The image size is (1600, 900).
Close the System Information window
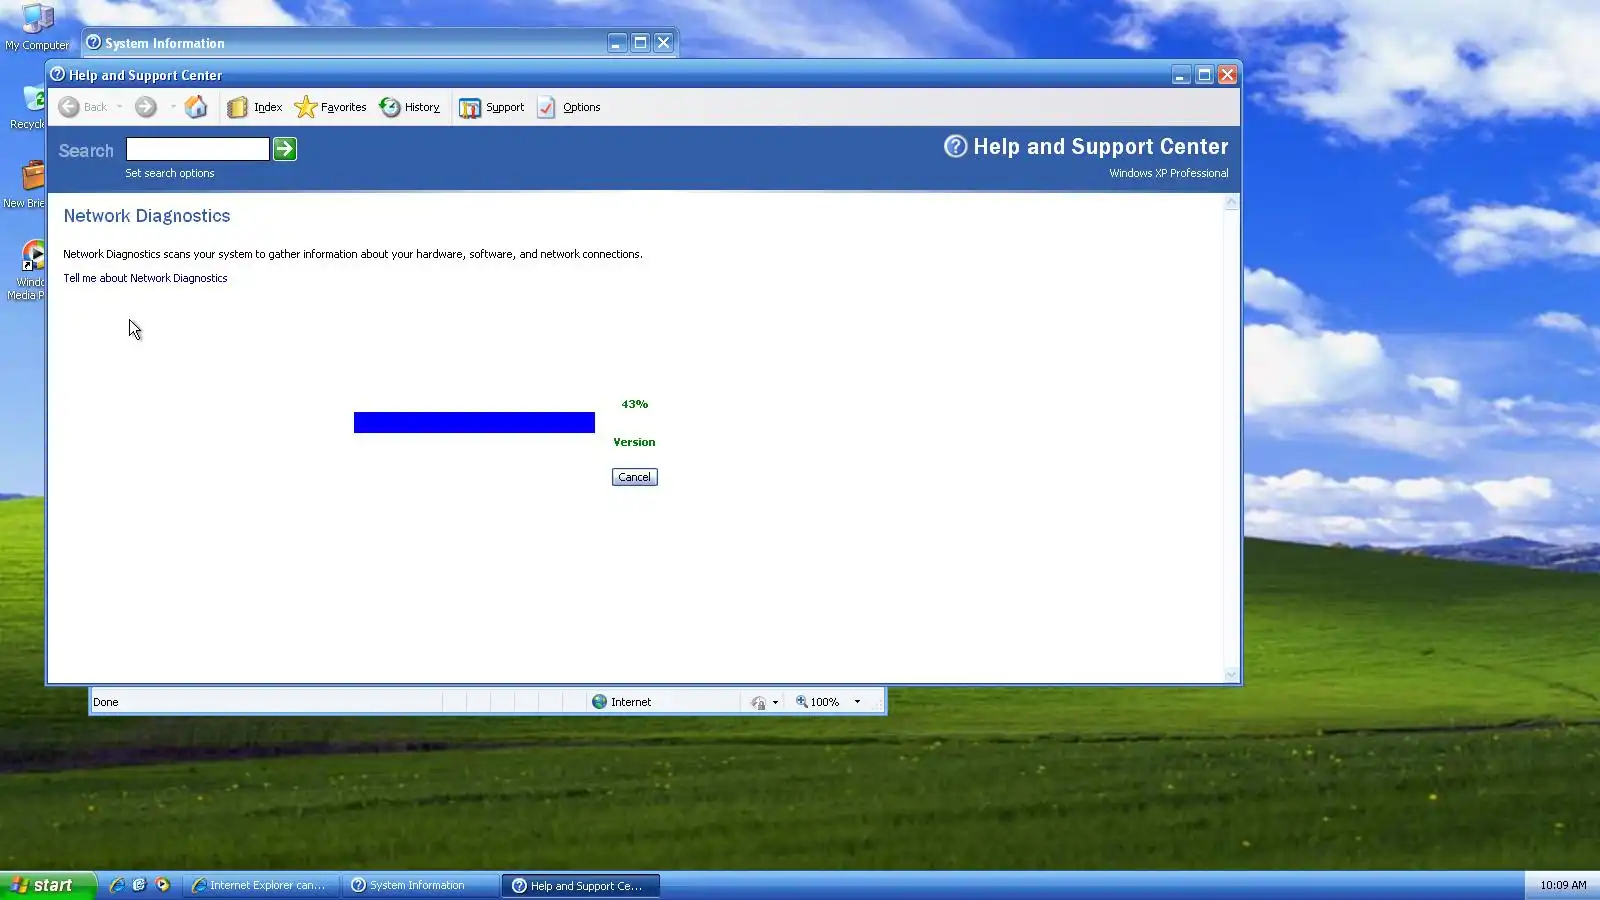(663, 43)
